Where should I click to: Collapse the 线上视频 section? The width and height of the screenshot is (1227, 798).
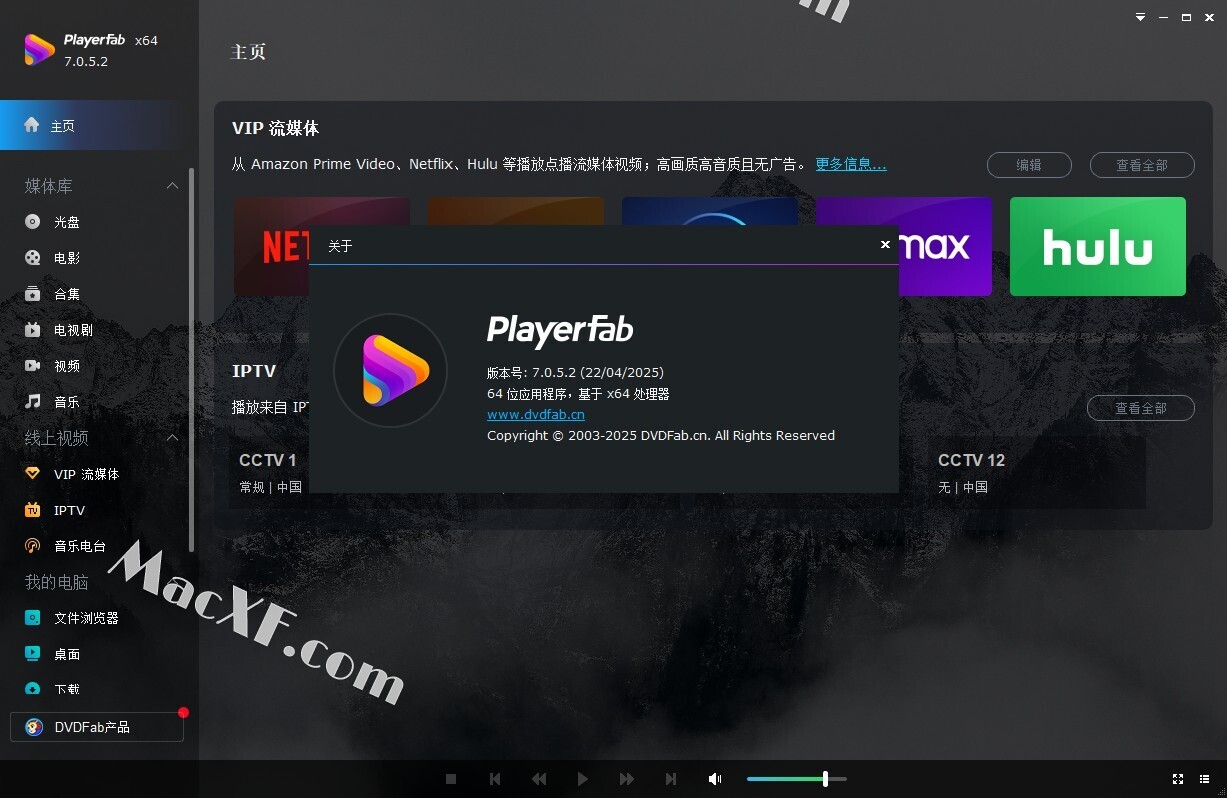pos(172,438)
